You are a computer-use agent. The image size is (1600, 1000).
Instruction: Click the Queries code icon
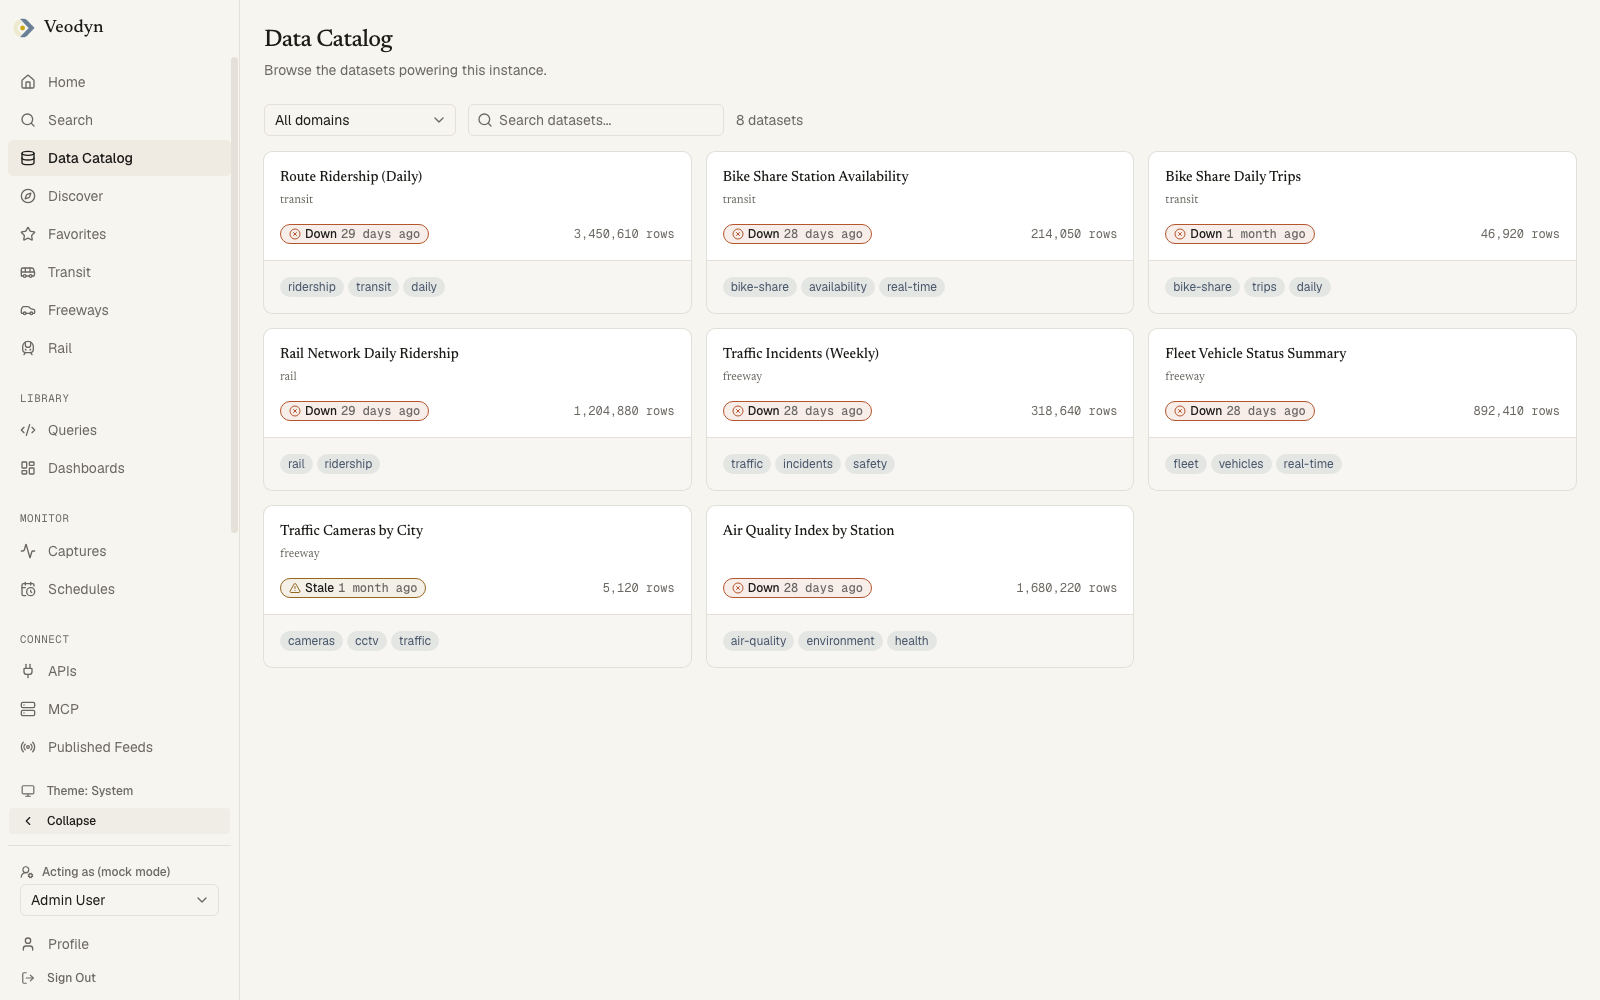tap(28, 430)
